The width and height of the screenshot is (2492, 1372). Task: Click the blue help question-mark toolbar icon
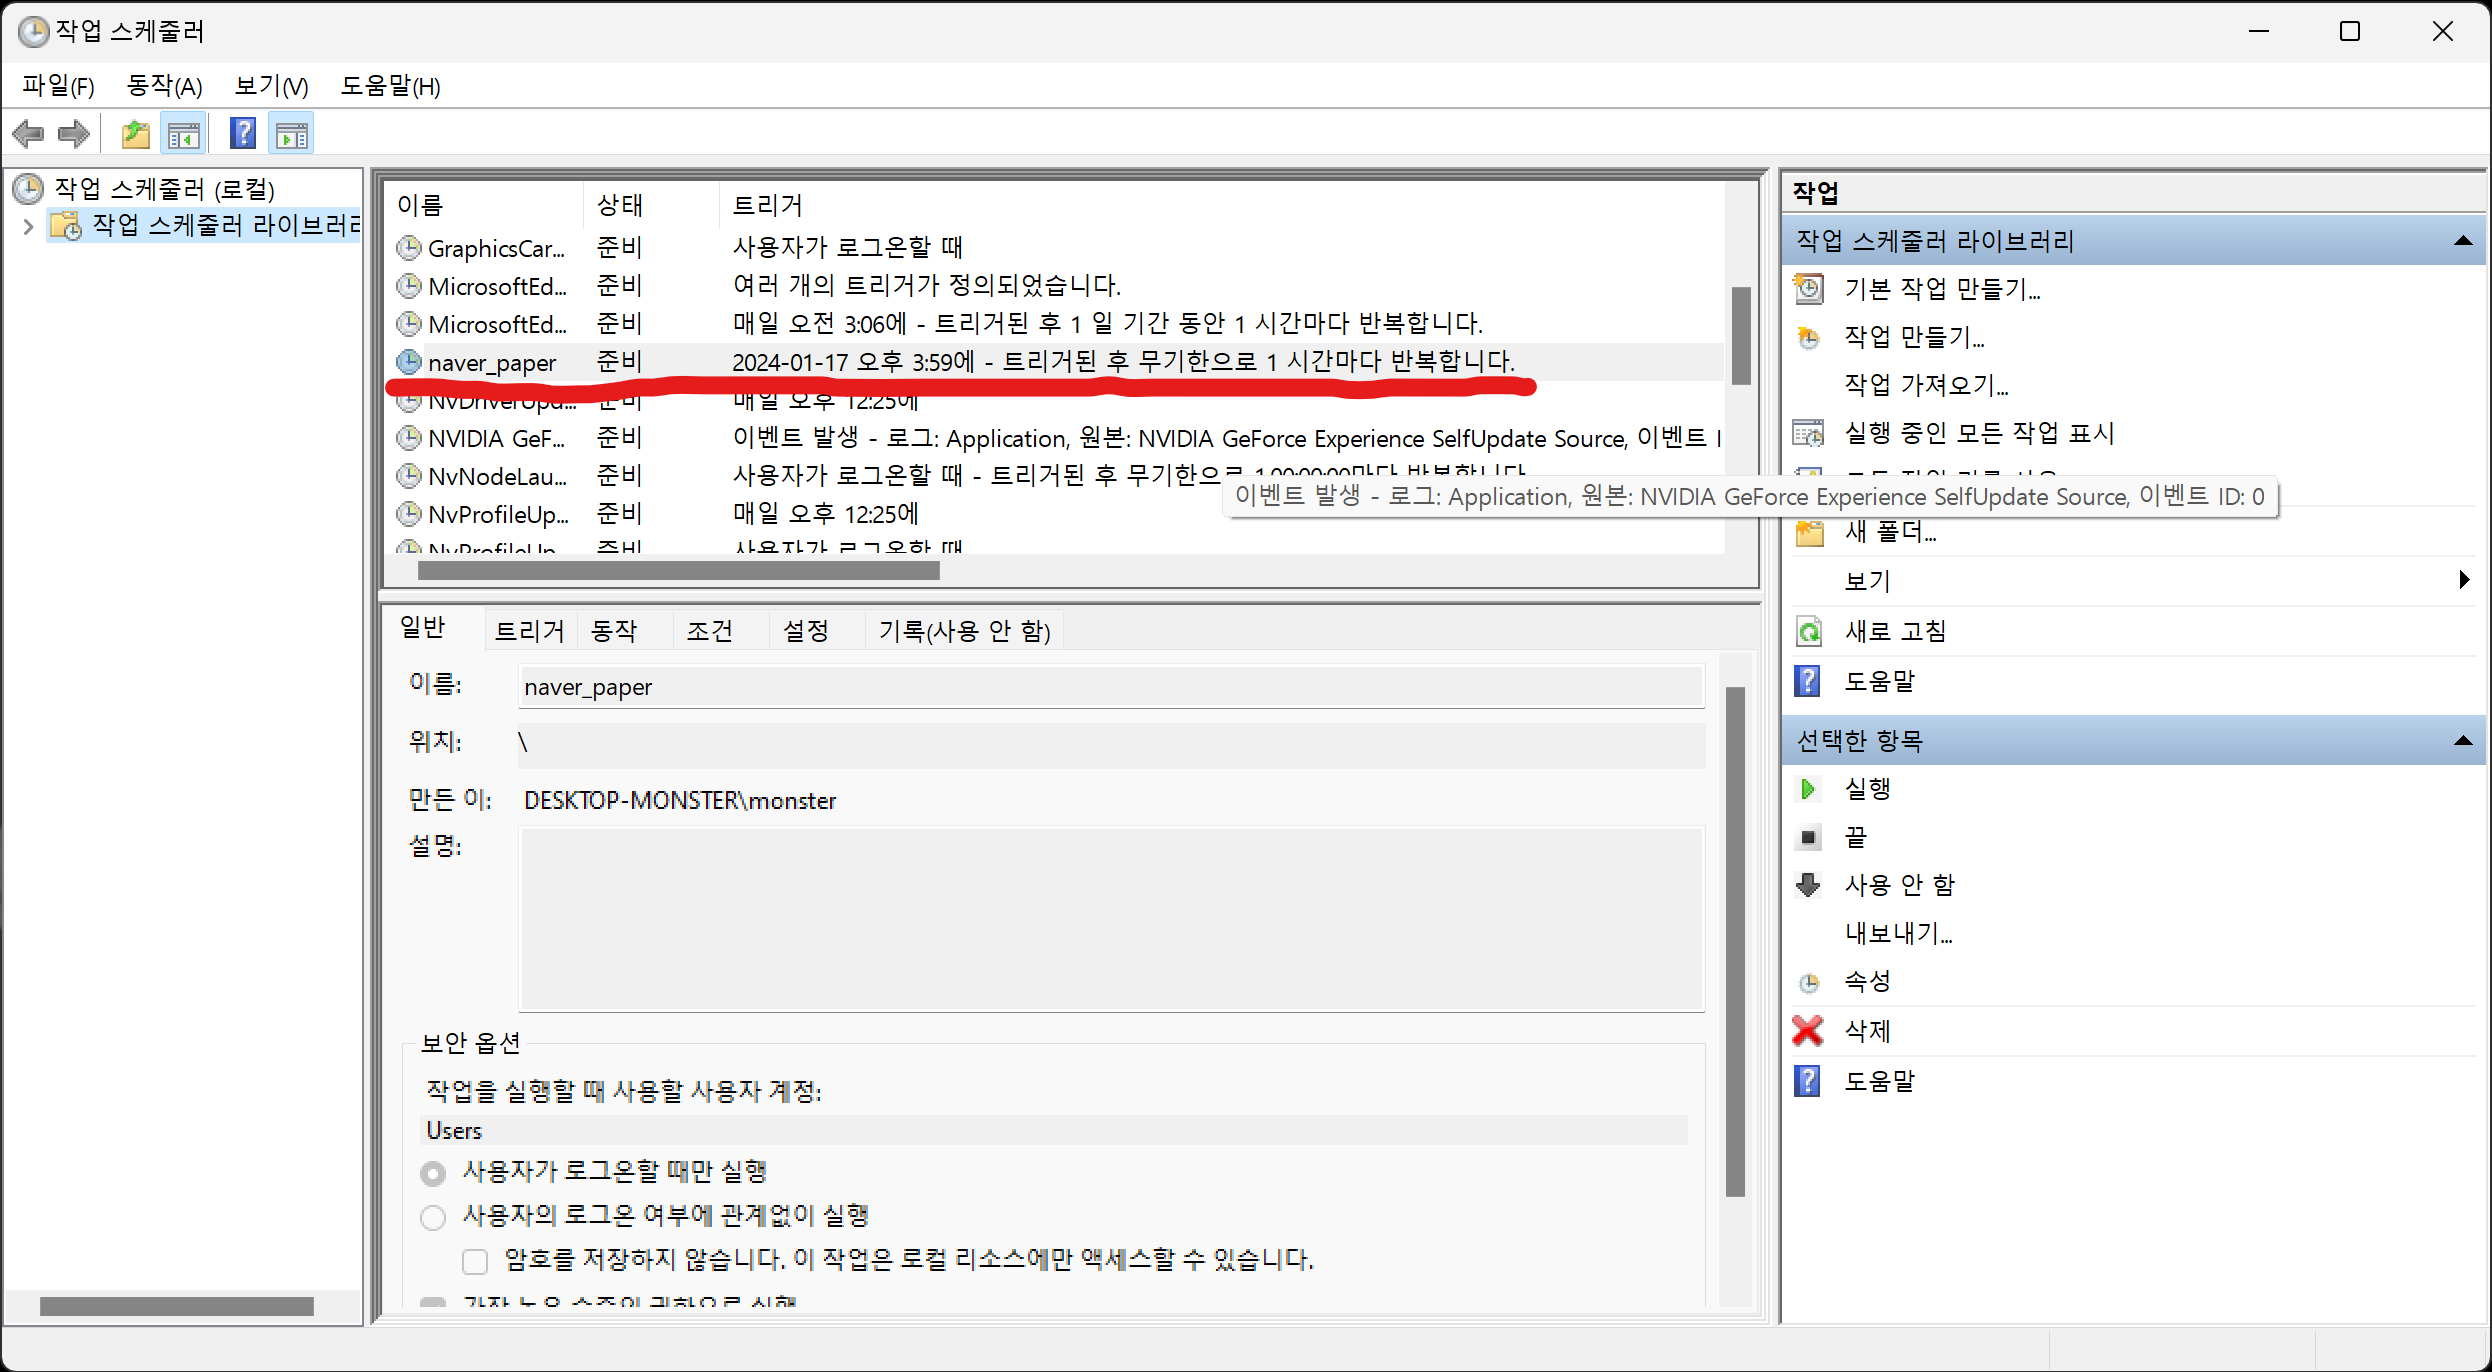[x=243, y=134]
